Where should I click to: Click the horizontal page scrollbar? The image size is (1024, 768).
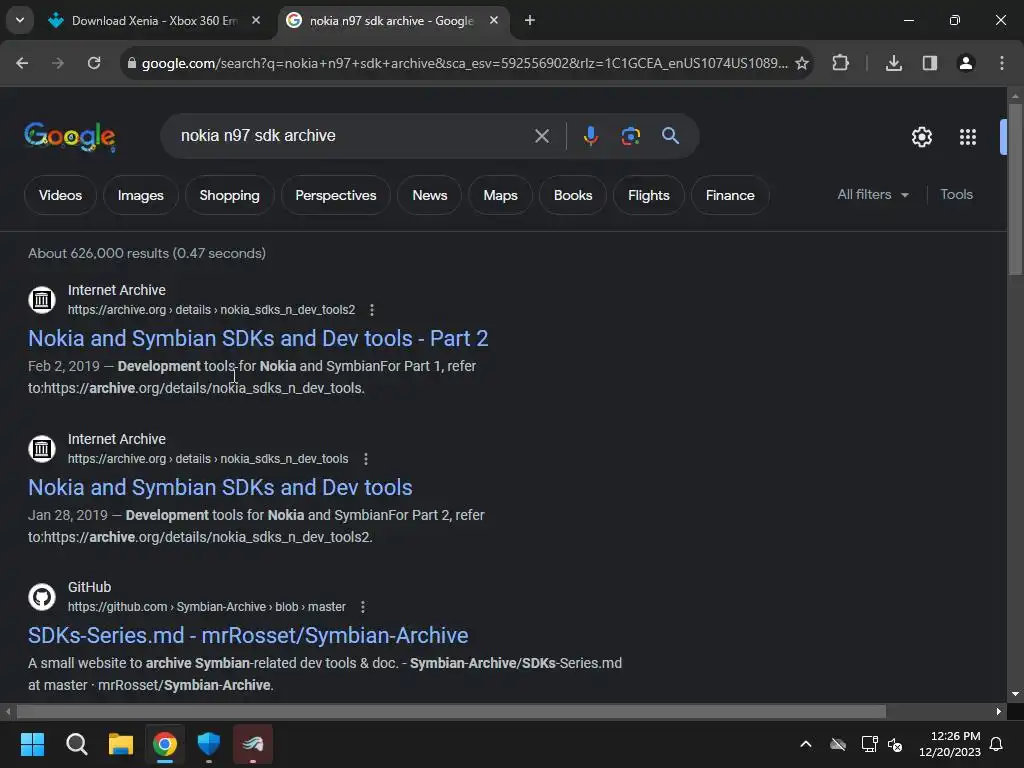451,711
